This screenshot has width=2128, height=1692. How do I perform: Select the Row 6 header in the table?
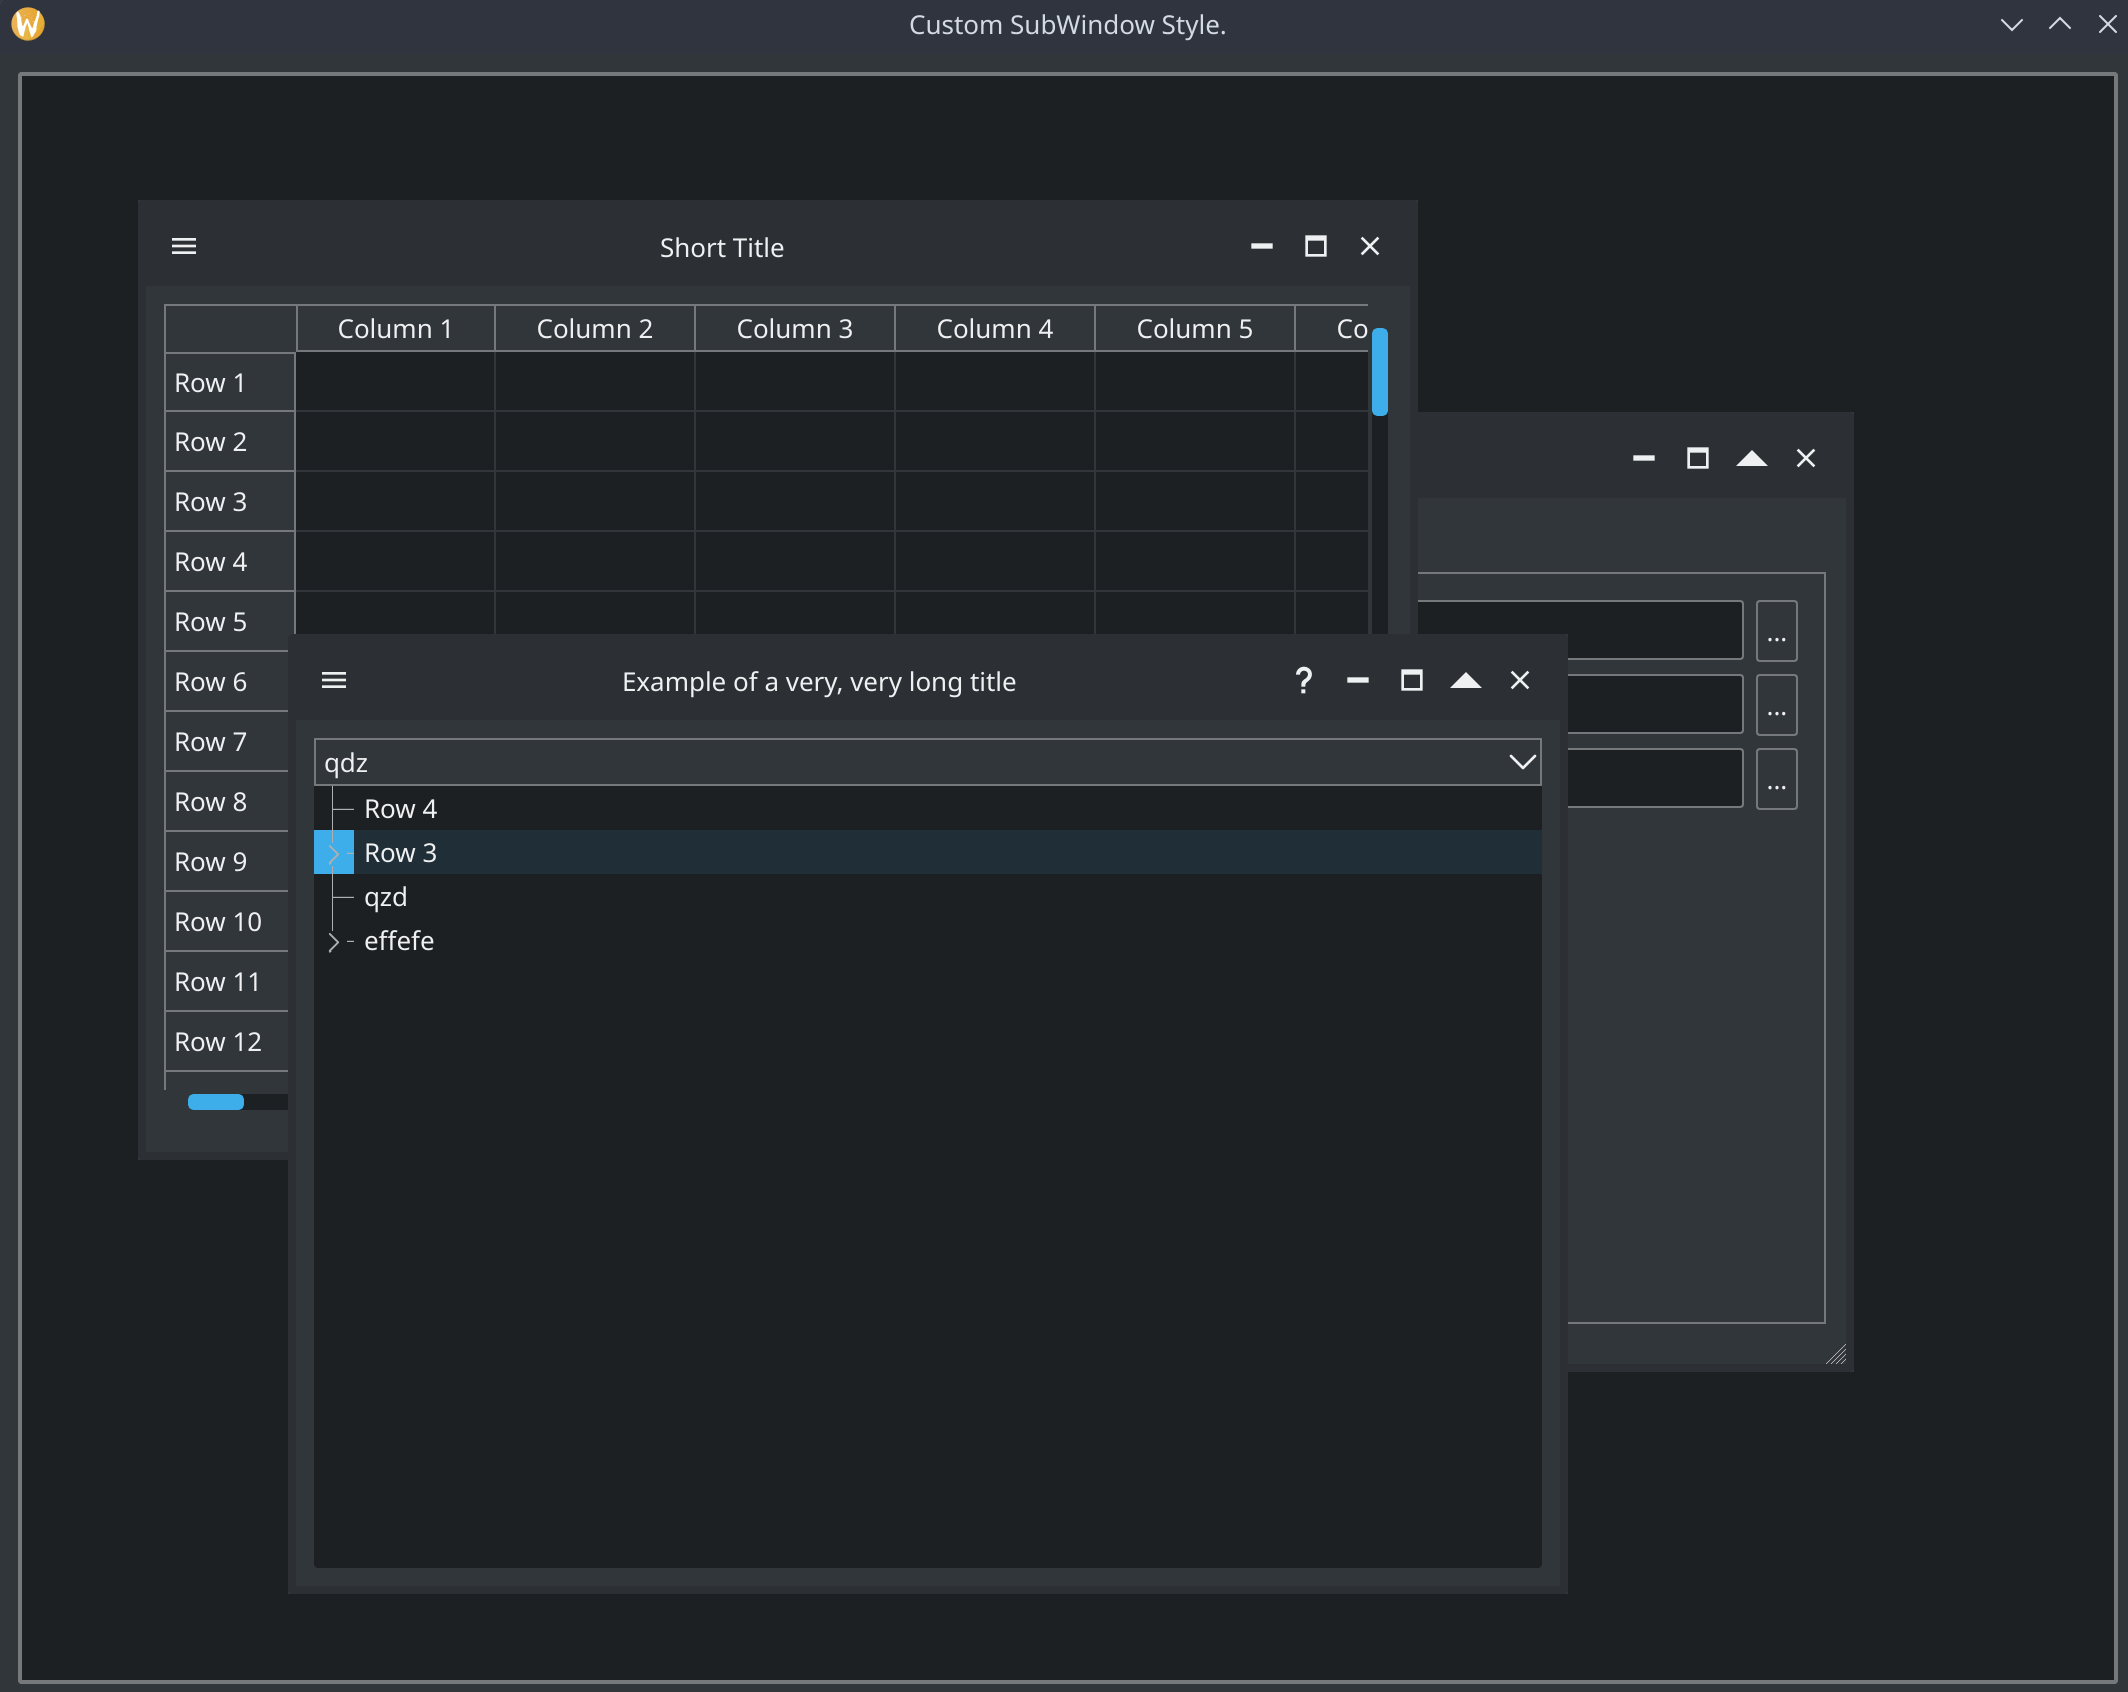pos(227,681)
